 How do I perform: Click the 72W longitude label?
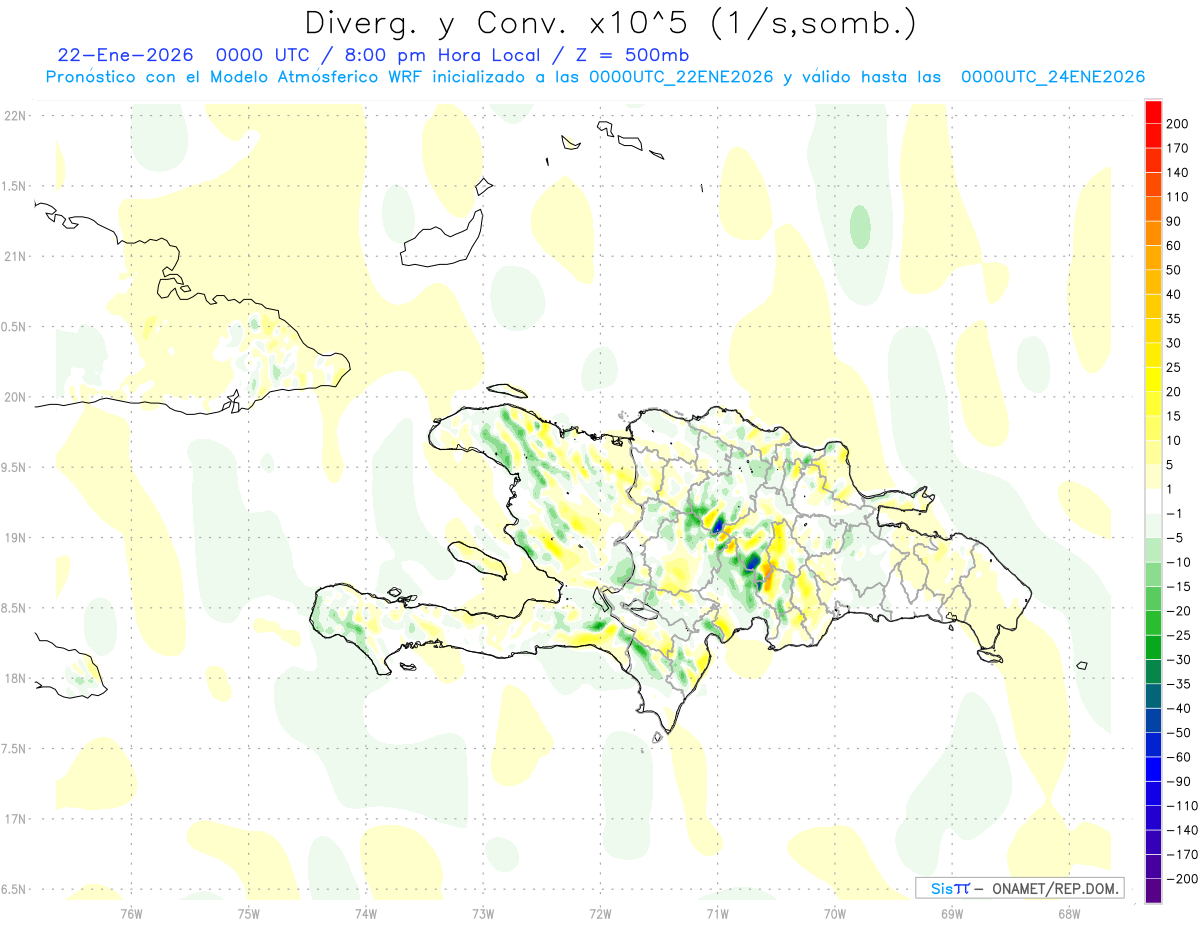pos(600,913)
